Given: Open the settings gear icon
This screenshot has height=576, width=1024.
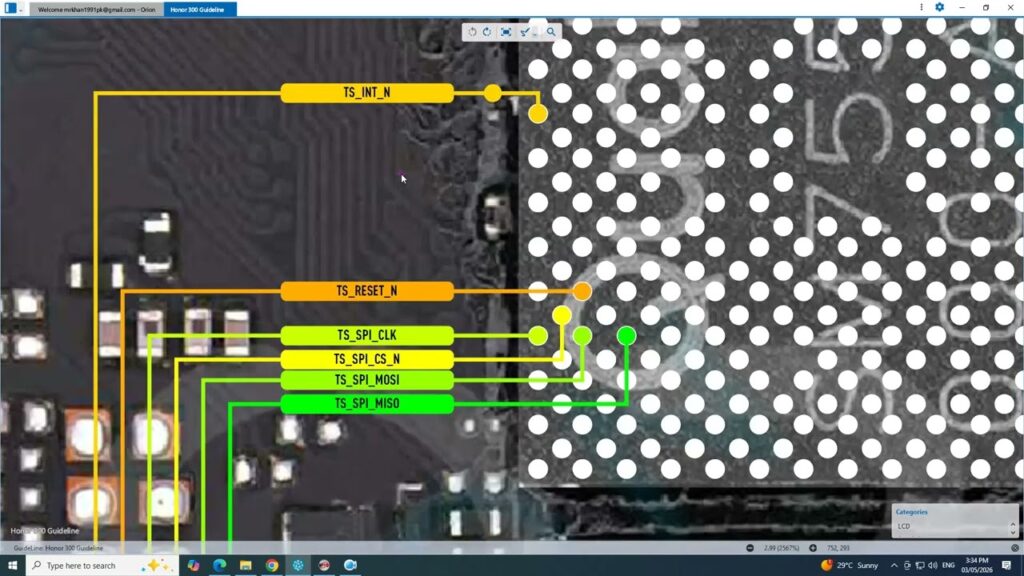Looking at the screenshot, I should 939,7.
